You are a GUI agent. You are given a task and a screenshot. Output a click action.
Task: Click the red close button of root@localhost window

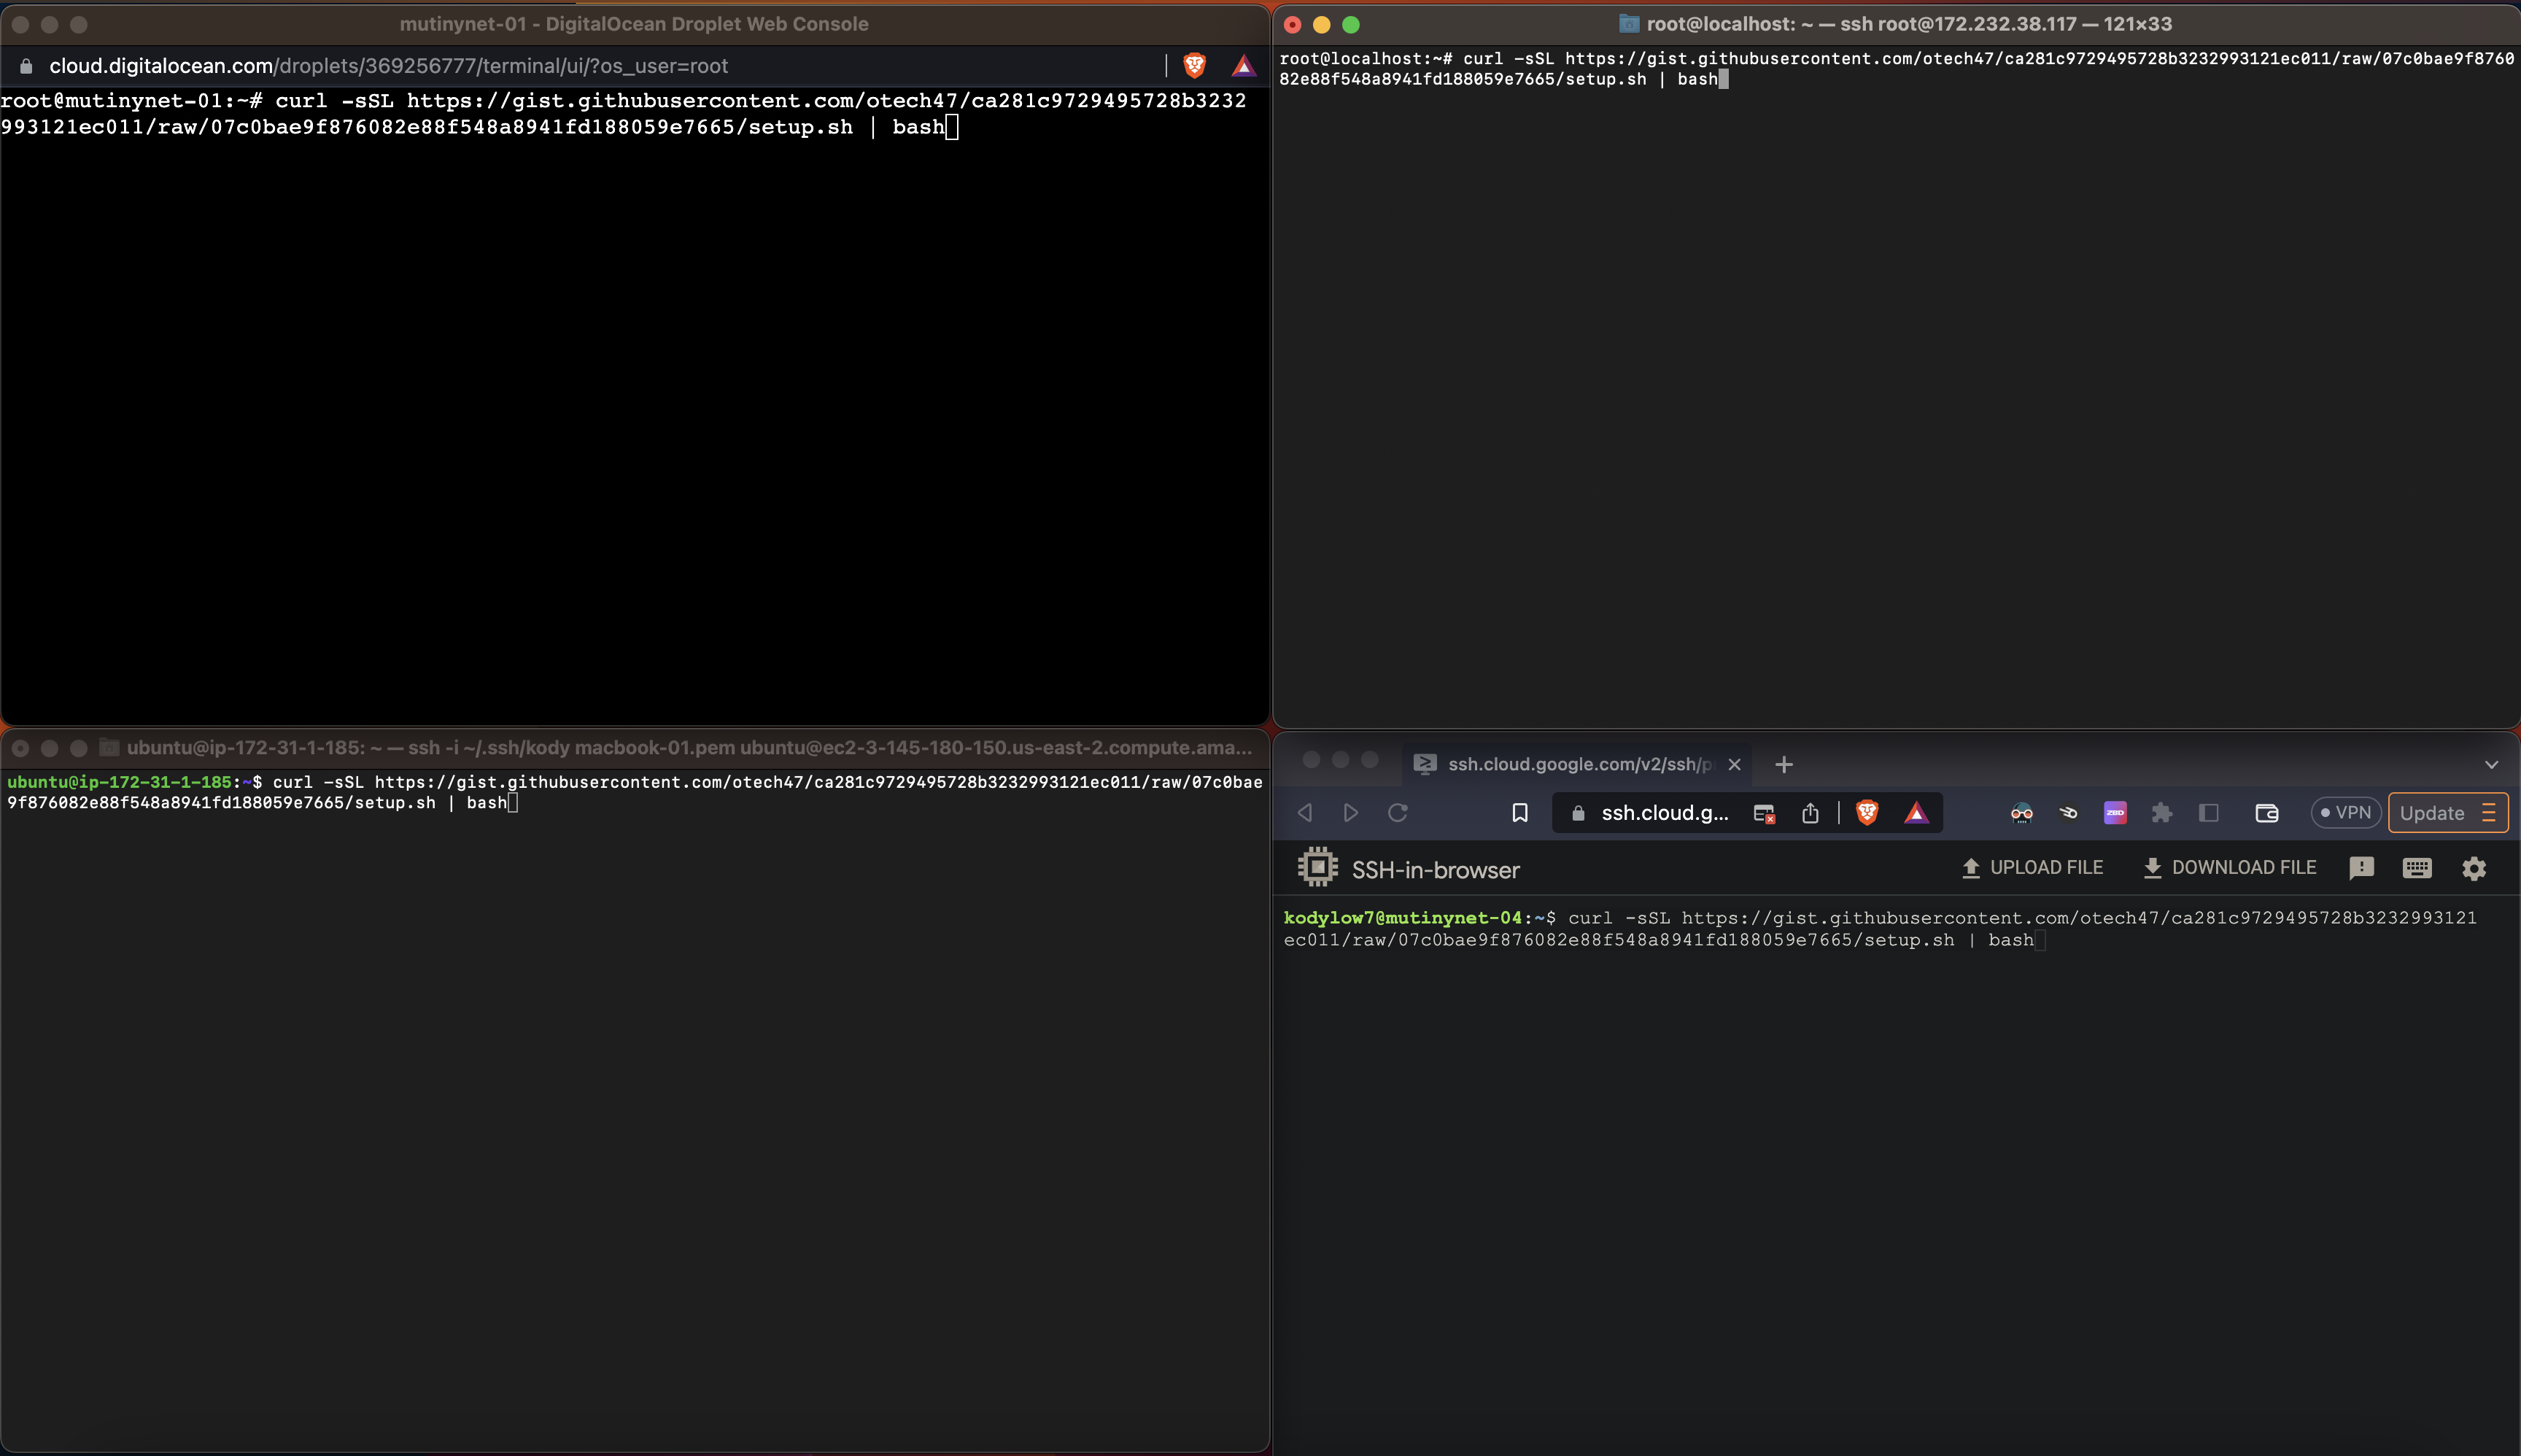(x=1292, y=24)
